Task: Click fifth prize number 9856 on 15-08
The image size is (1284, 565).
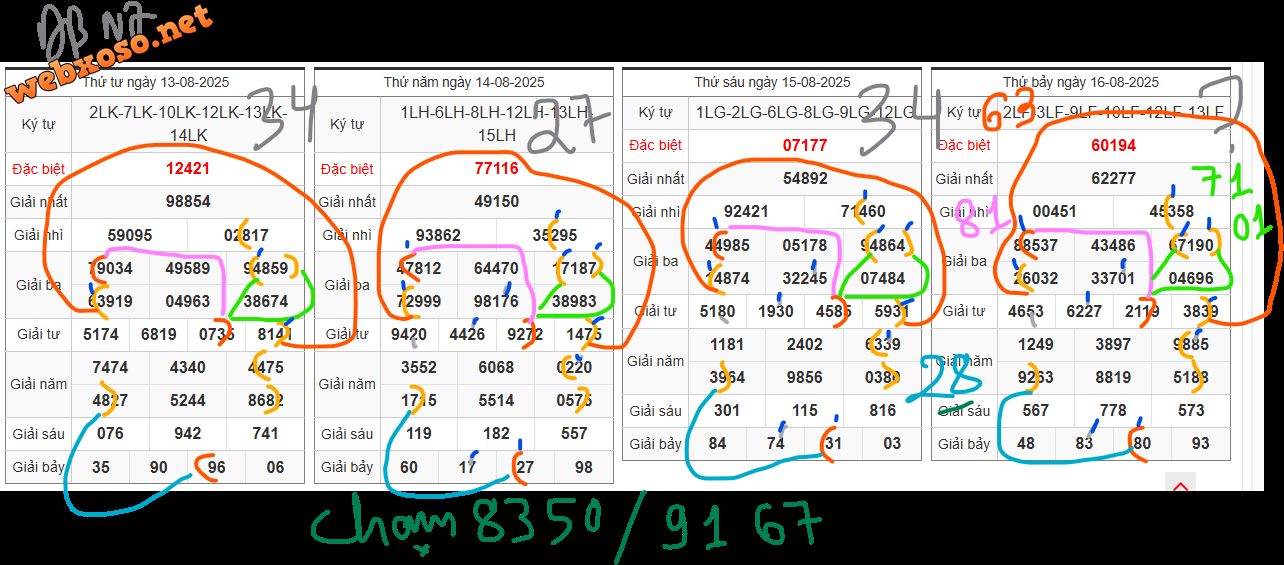Action: click(x=805, y=378)
